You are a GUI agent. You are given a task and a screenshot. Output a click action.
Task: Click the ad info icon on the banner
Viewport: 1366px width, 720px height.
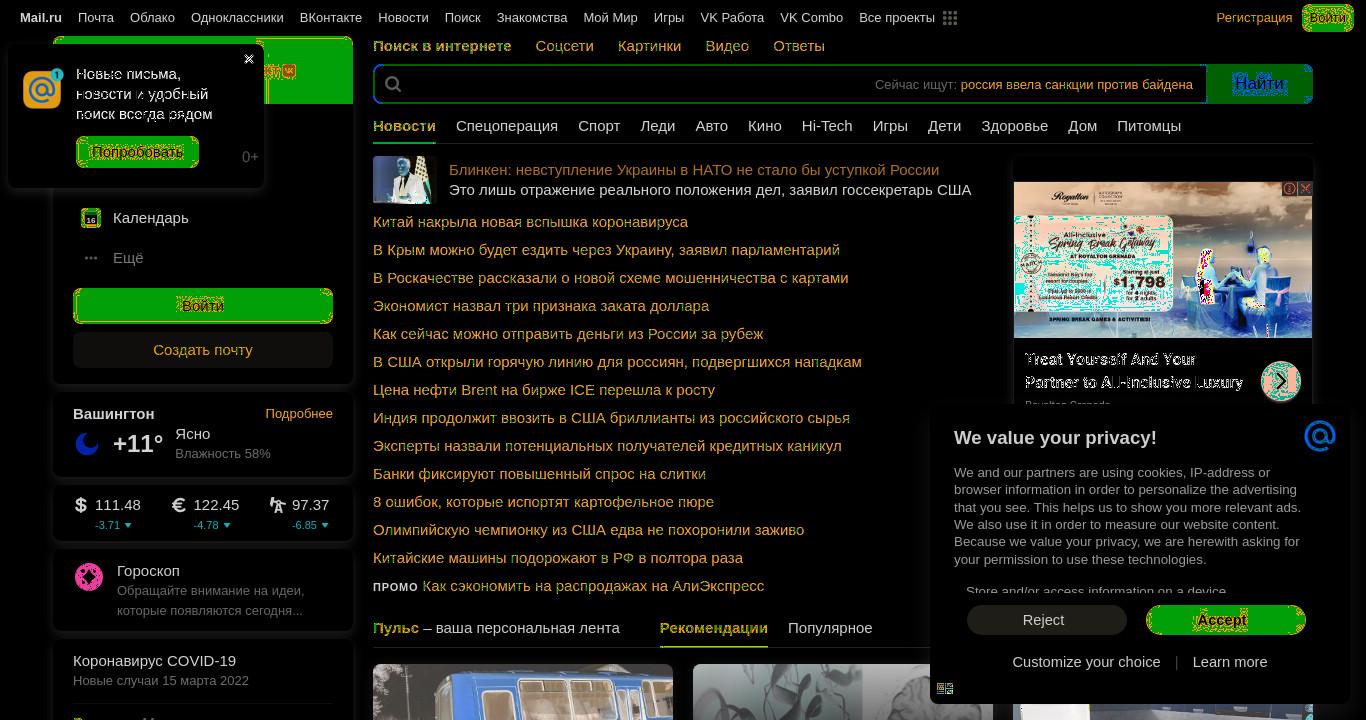coord(1290,188)
